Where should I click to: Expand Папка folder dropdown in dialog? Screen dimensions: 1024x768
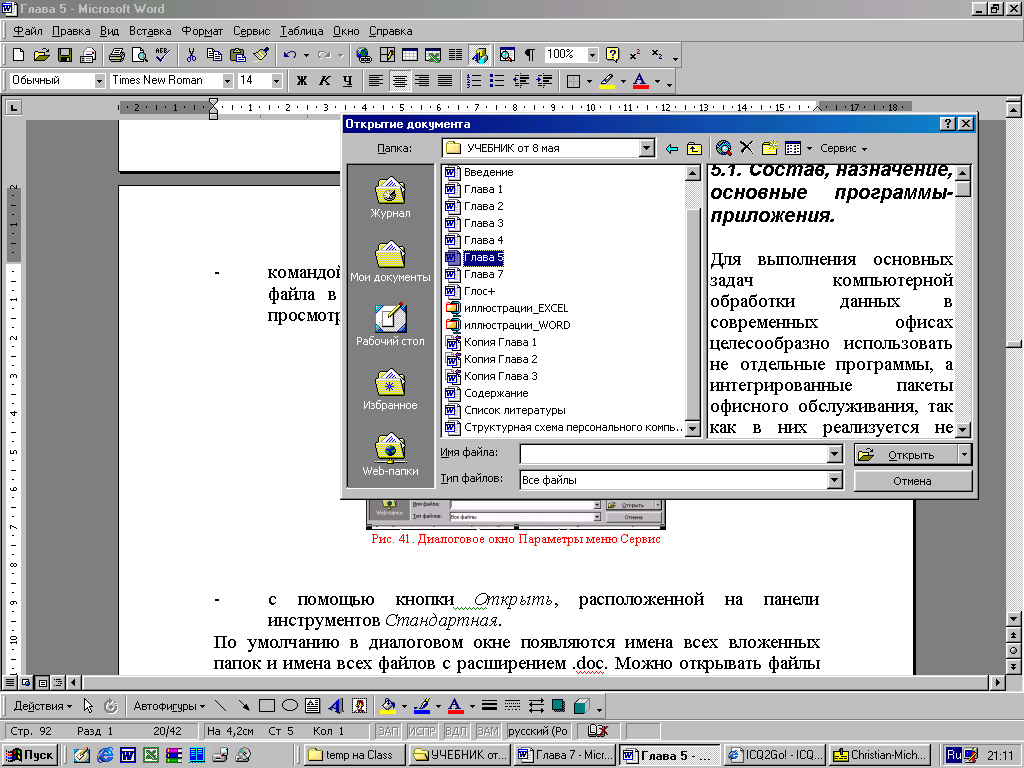tap(647, 148)
